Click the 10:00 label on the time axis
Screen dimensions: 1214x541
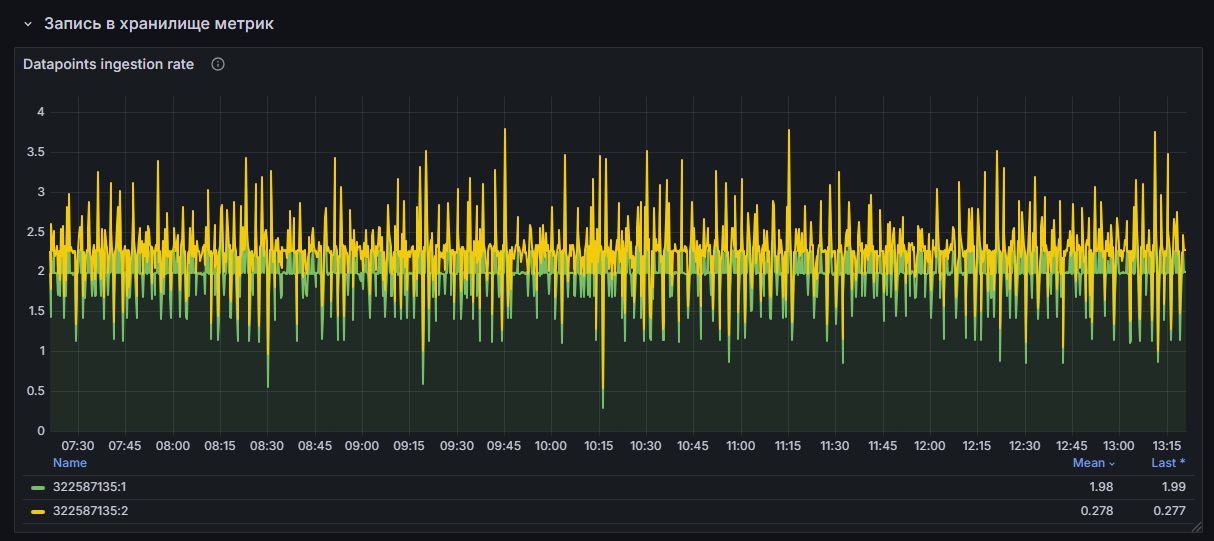pos(551,446)
